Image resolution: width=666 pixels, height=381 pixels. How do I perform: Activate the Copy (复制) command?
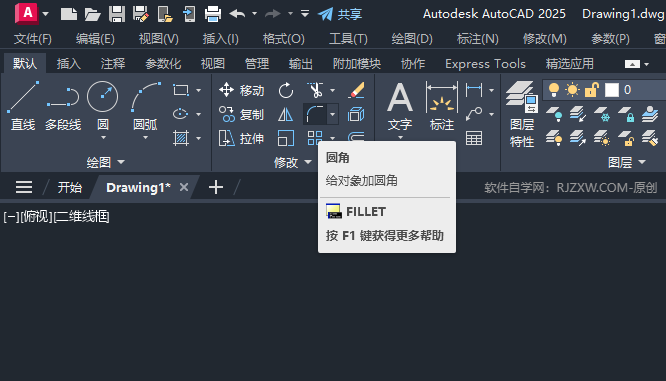click(x=241, y=114)
